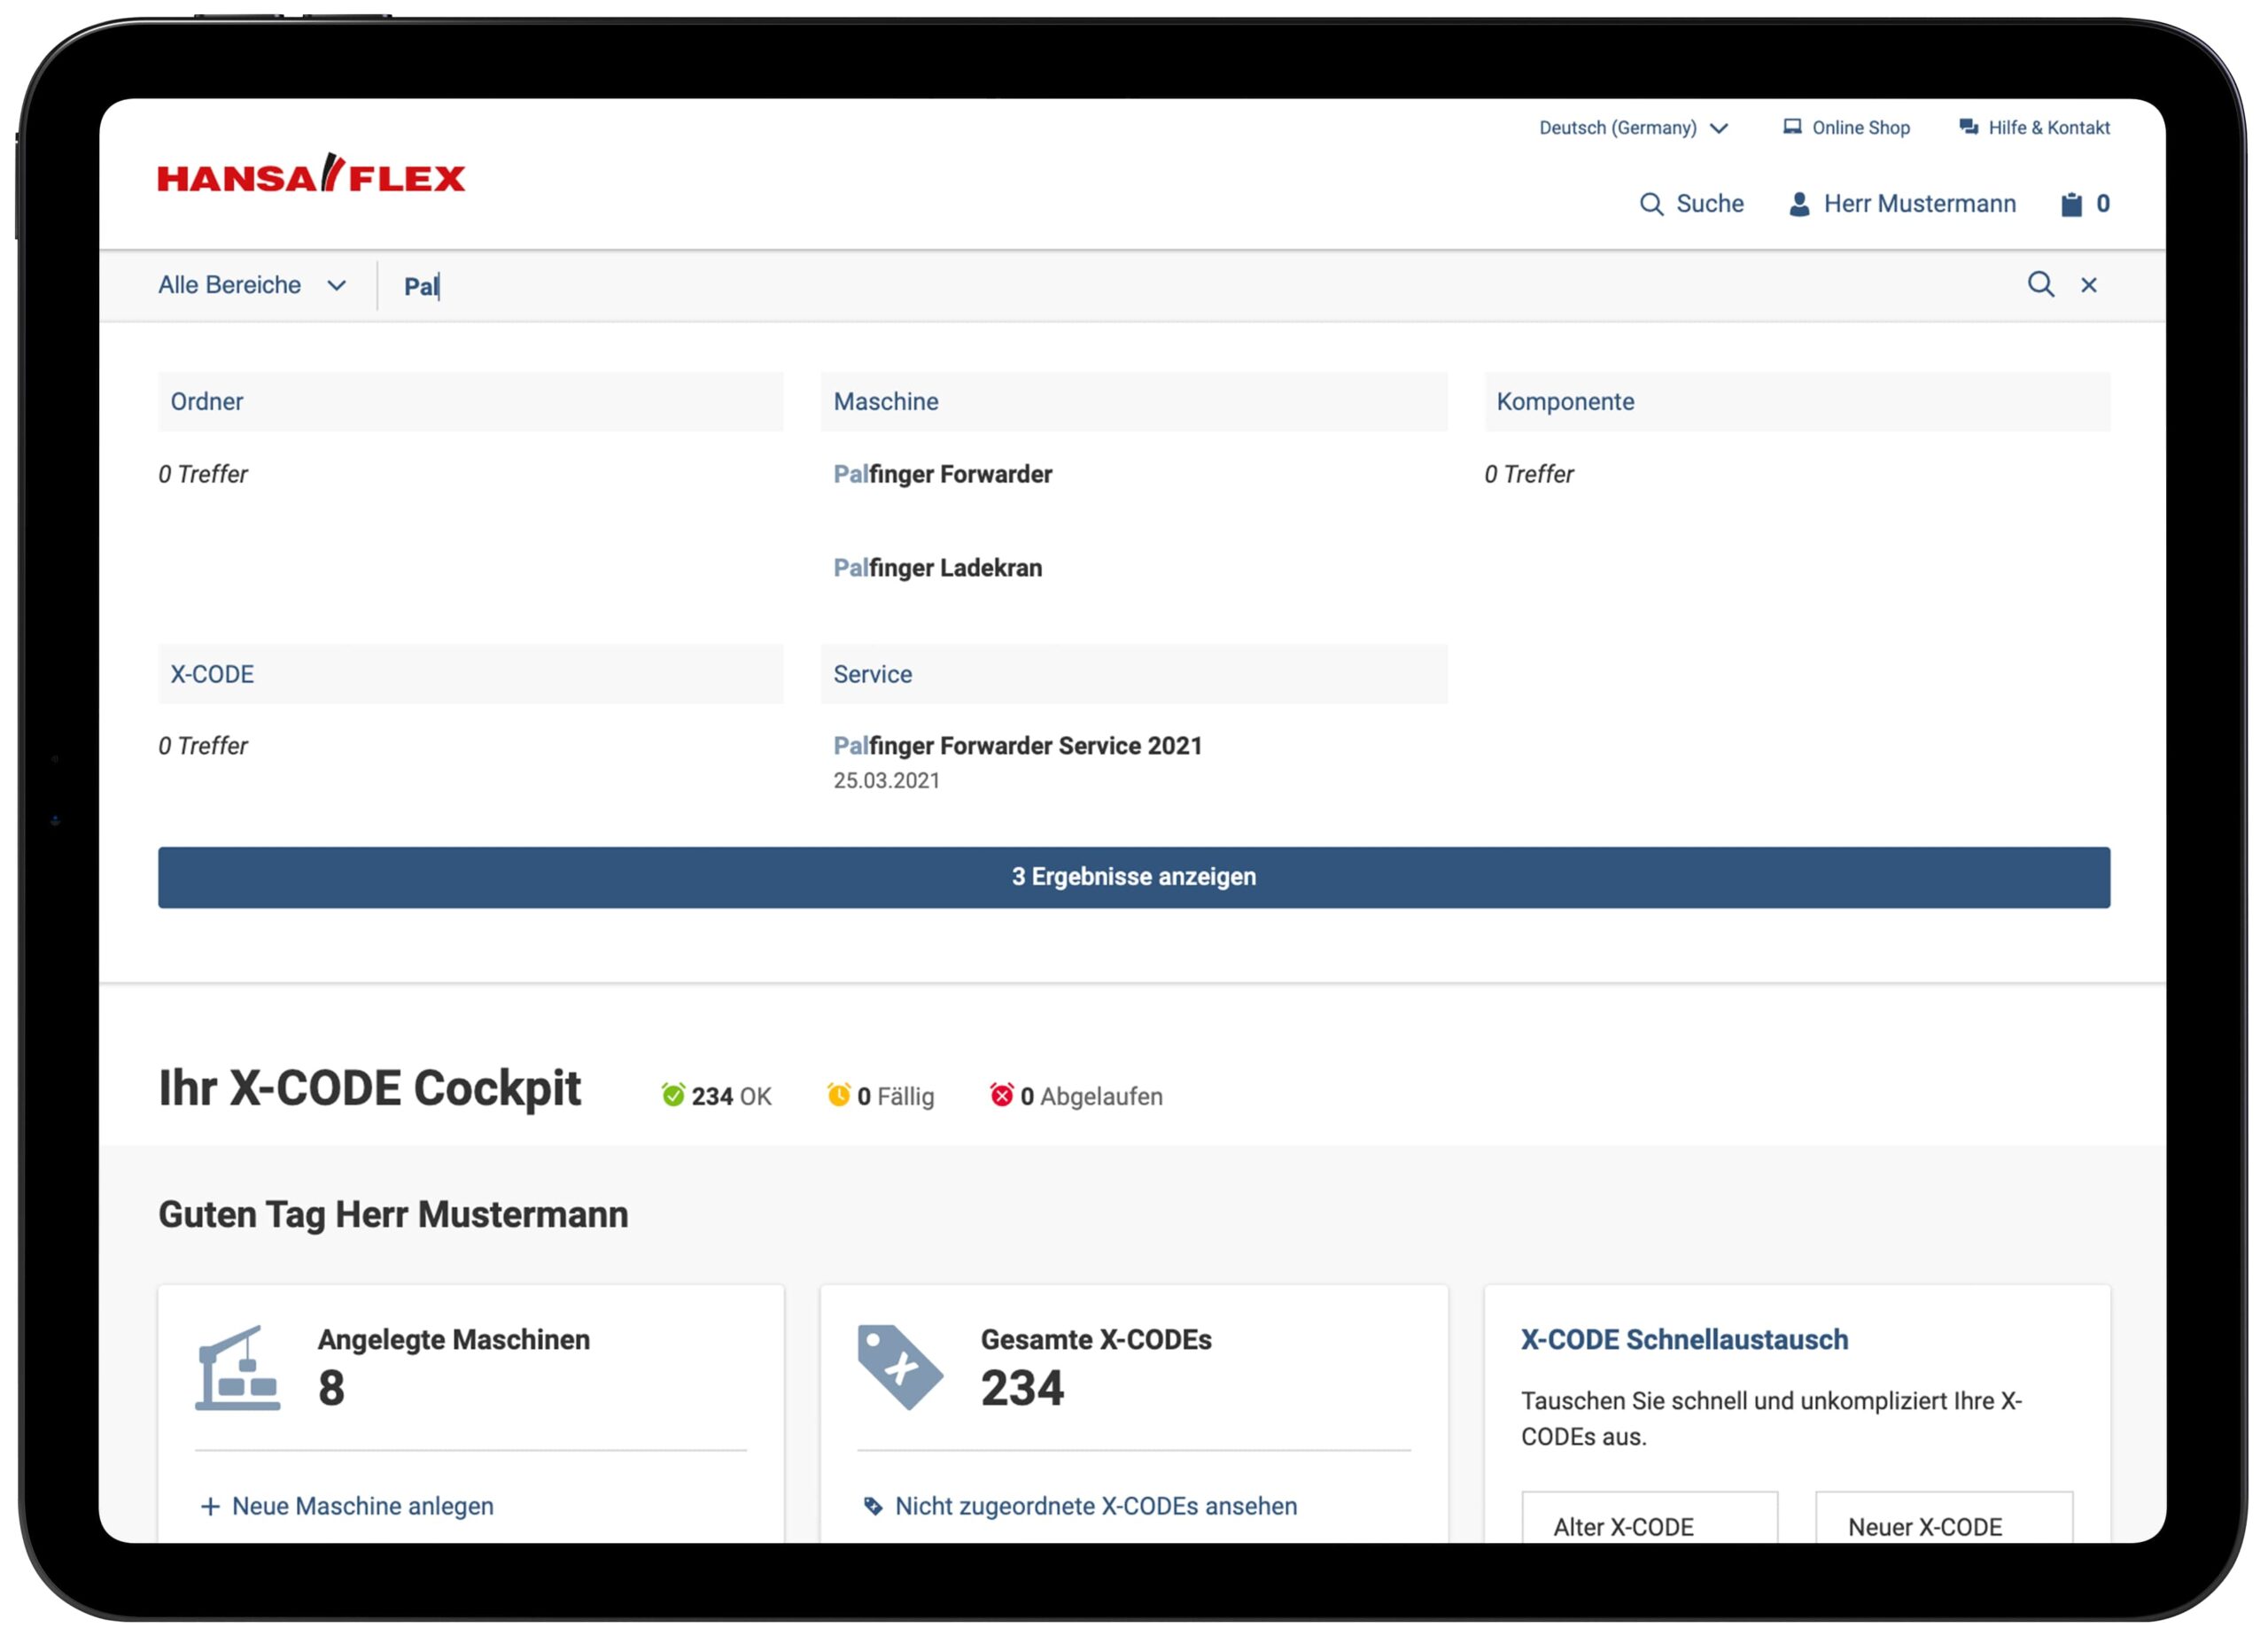The image size is (2268, 1643).
Task: Click the magnifier icon in search bar
Action: point(2040,285)
